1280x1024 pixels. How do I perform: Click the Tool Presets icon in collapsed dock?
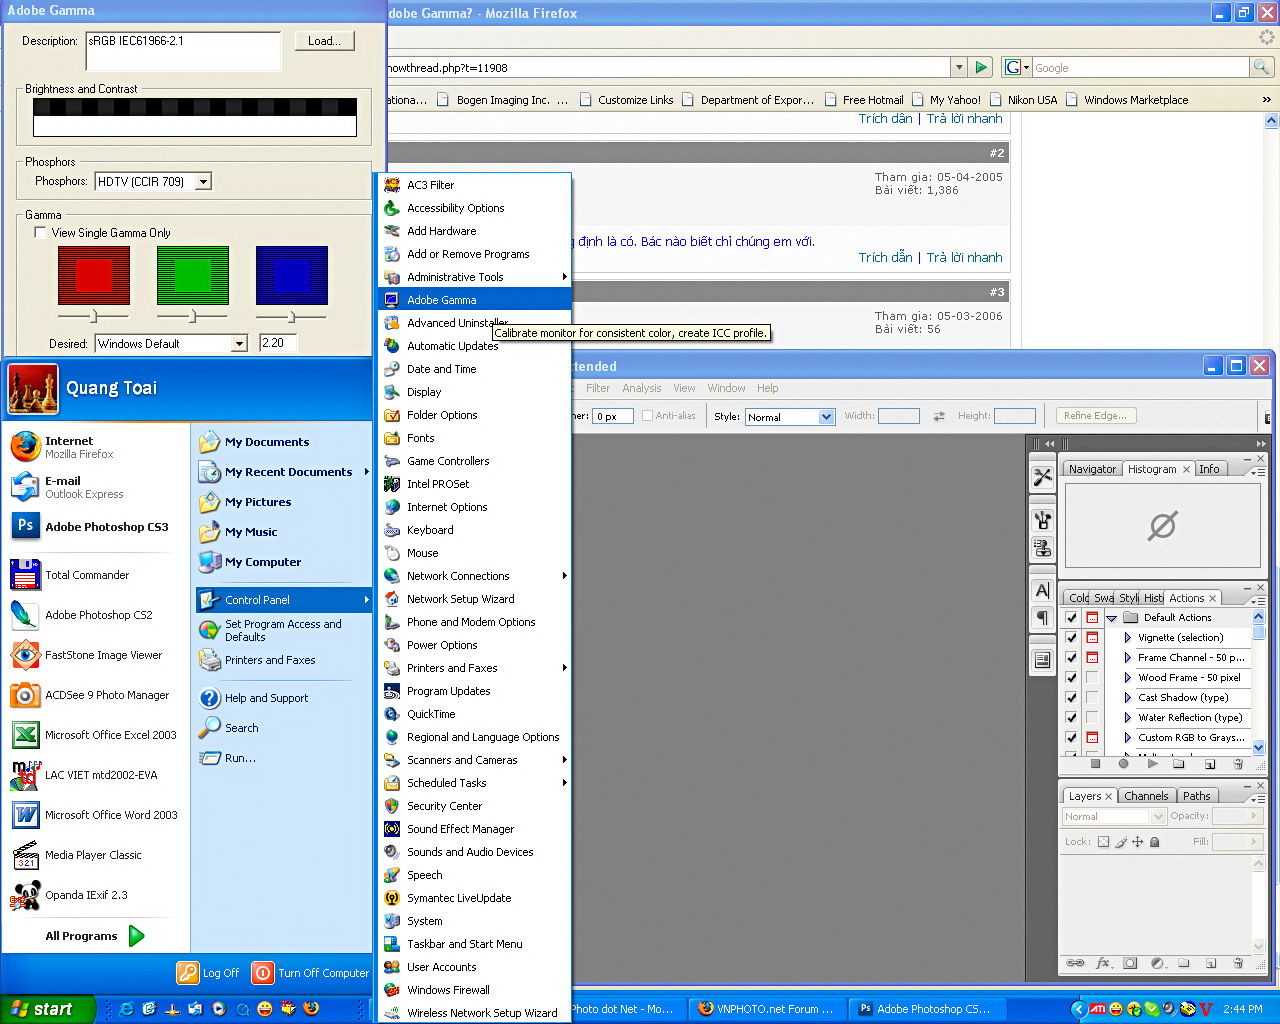point(1042,477)
